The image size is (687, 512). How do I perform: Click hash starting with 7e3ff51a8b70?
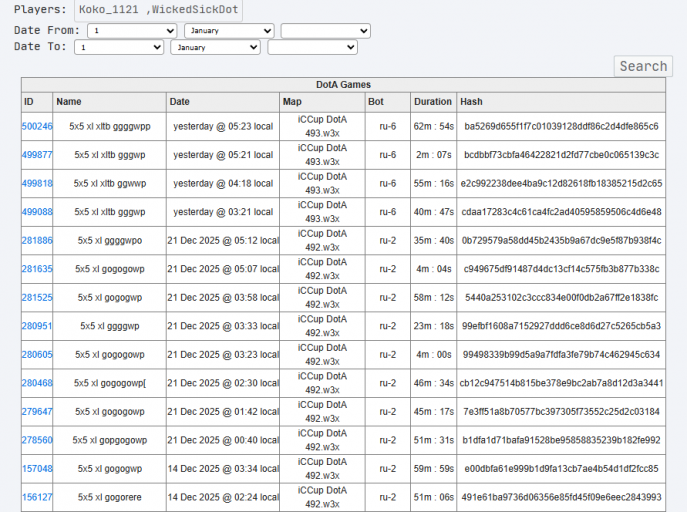pos(561,412)
